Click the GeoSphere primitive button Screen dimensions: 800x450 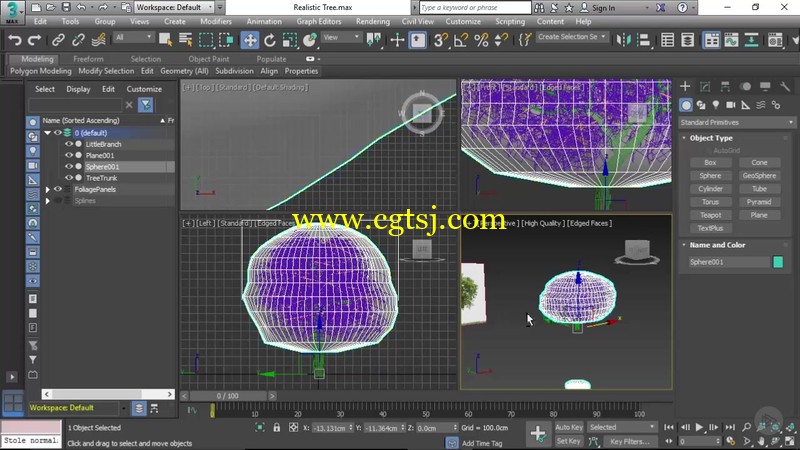pyautogui.click(x=759, y=176)
